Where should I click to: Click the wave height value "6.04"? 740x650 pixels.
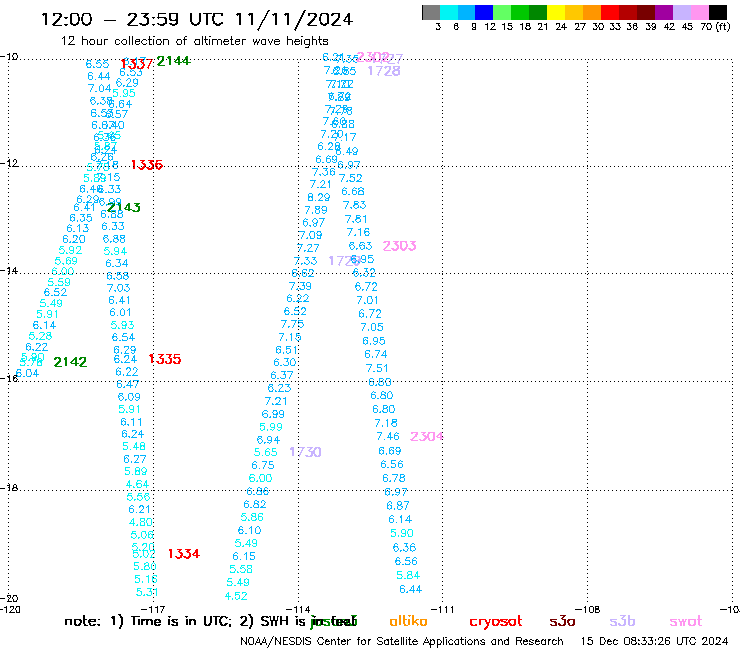pyautogui.click(x=27, y=373)
